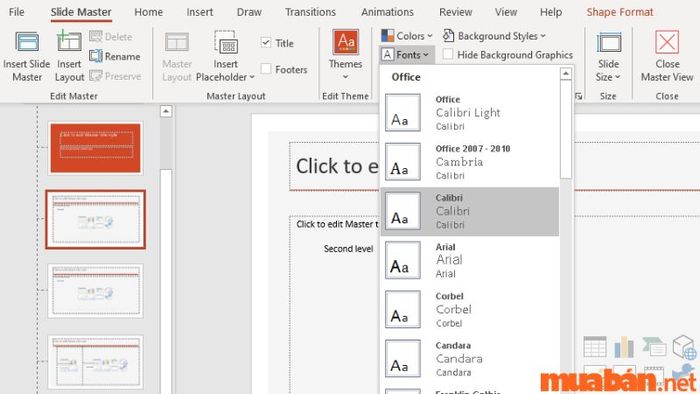This screenshot has height=394, width=700.
Task: Check Hide Background Graphics
Action: 448,54
